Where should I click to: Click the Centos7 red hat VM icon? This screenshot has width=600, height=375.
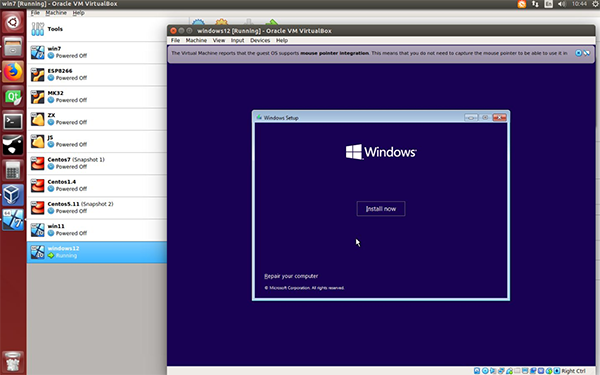coord(38,163)
